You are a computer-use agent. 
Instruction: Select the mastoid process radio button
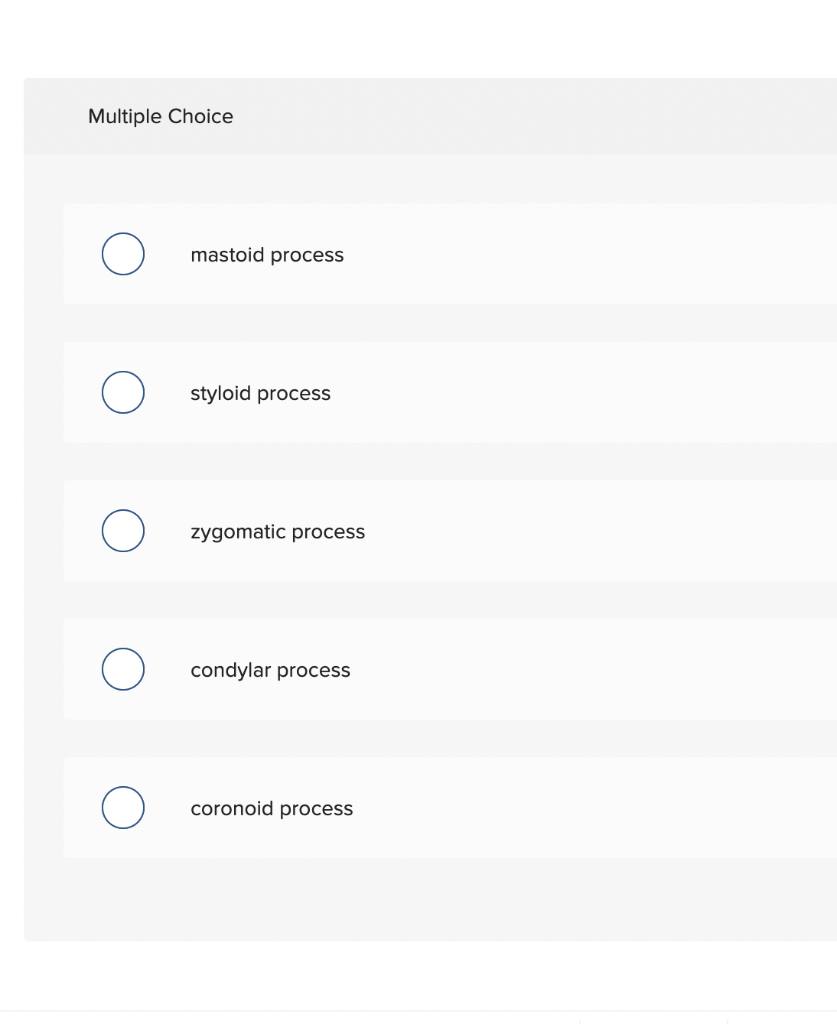point(122,254)
